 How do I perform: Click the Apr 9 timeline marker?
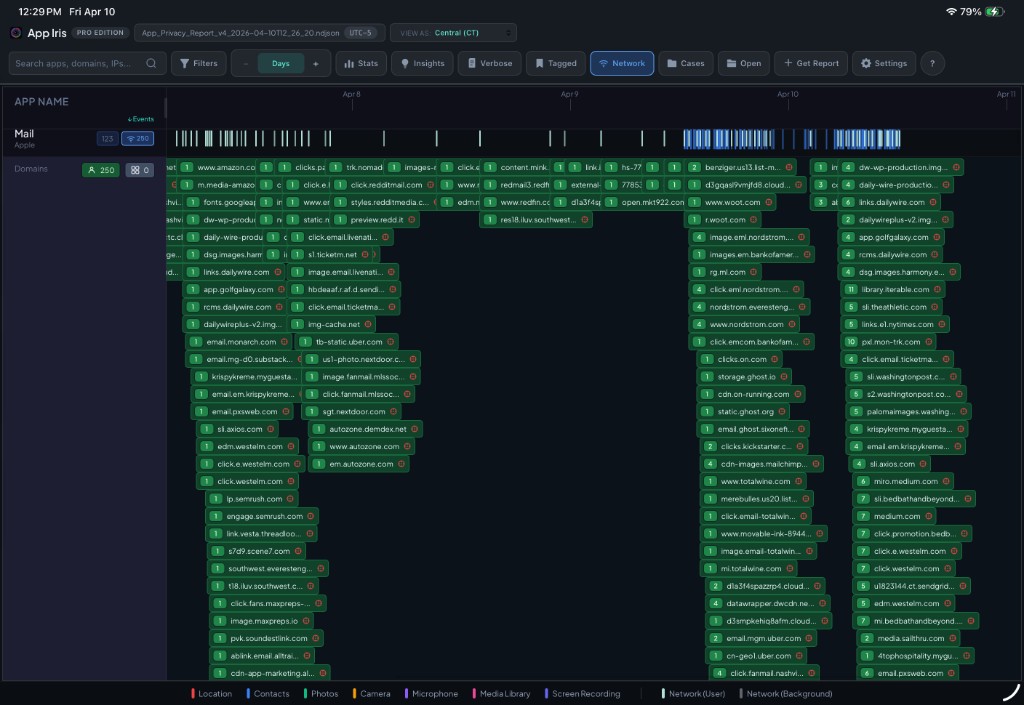click(x=569, y=95)
